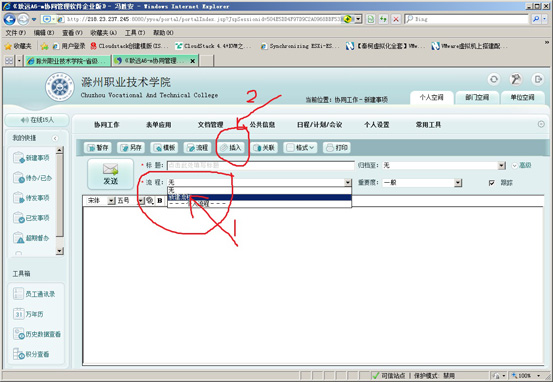
Task: Click the 暂存 save draft toolbar button
Action: 98,147
